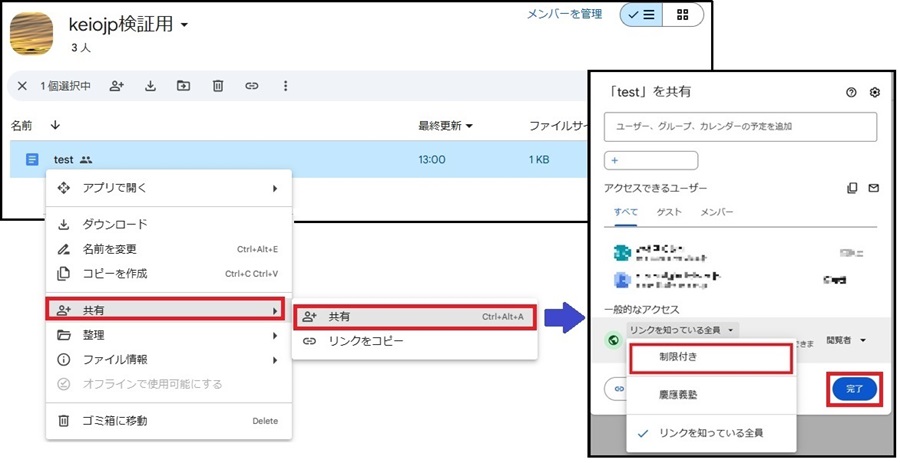Click the add users or groups input field
Image resolution: width=900 pixels, height=463 pixels.
coord(740,127)
